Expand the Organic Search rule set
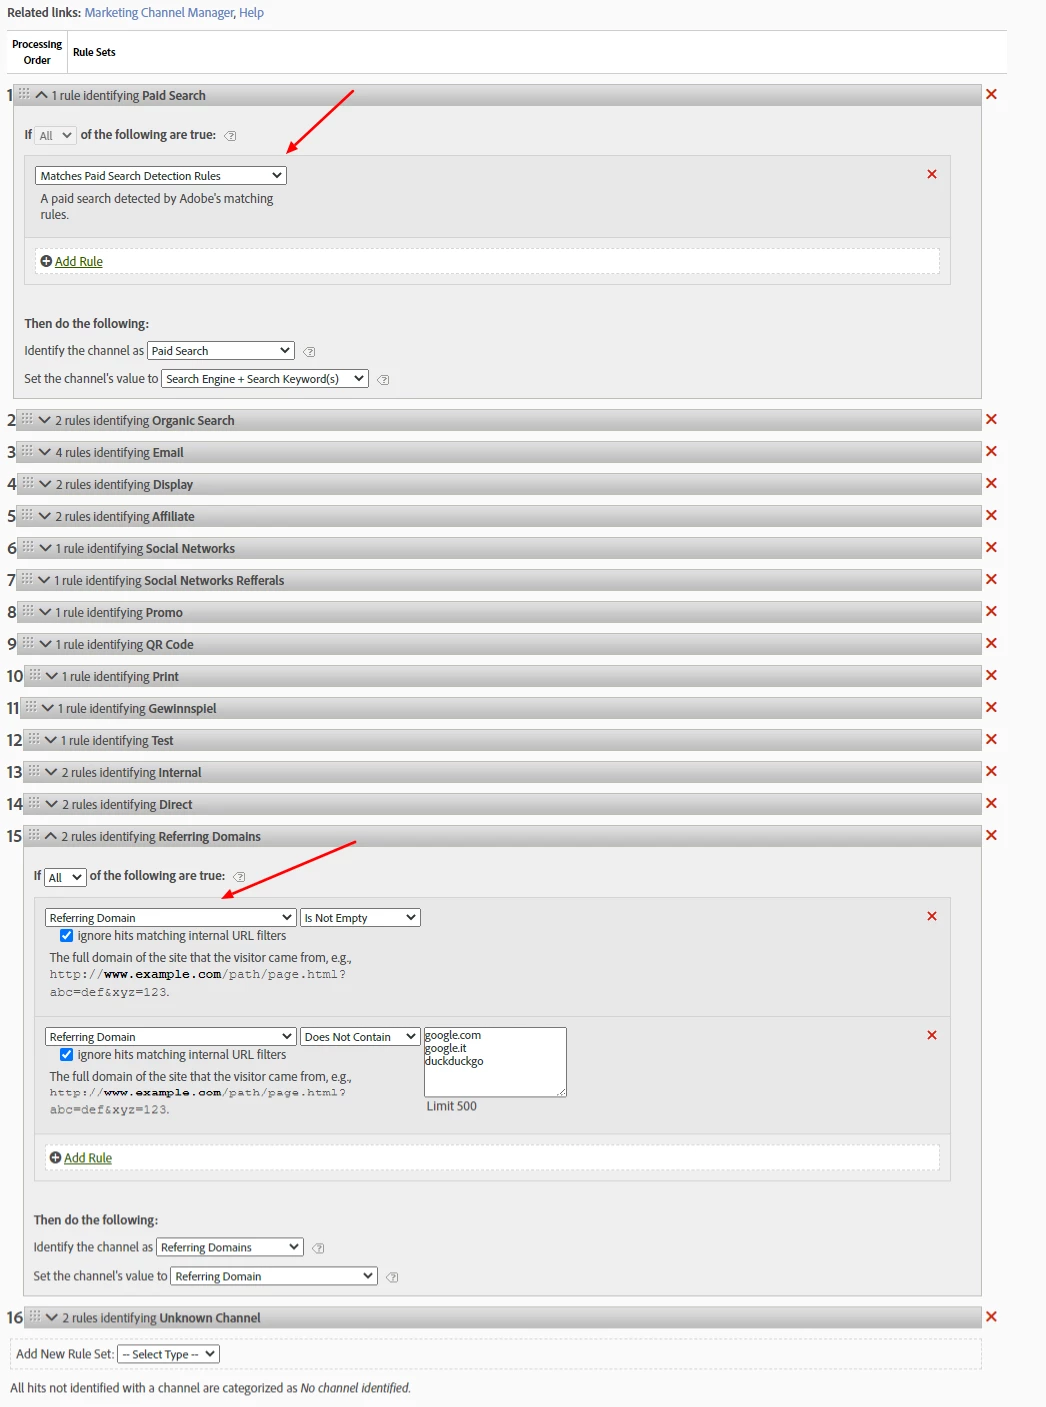Screen dimensions: 1046x1407 pyautogui.click(x=44, y=420)
